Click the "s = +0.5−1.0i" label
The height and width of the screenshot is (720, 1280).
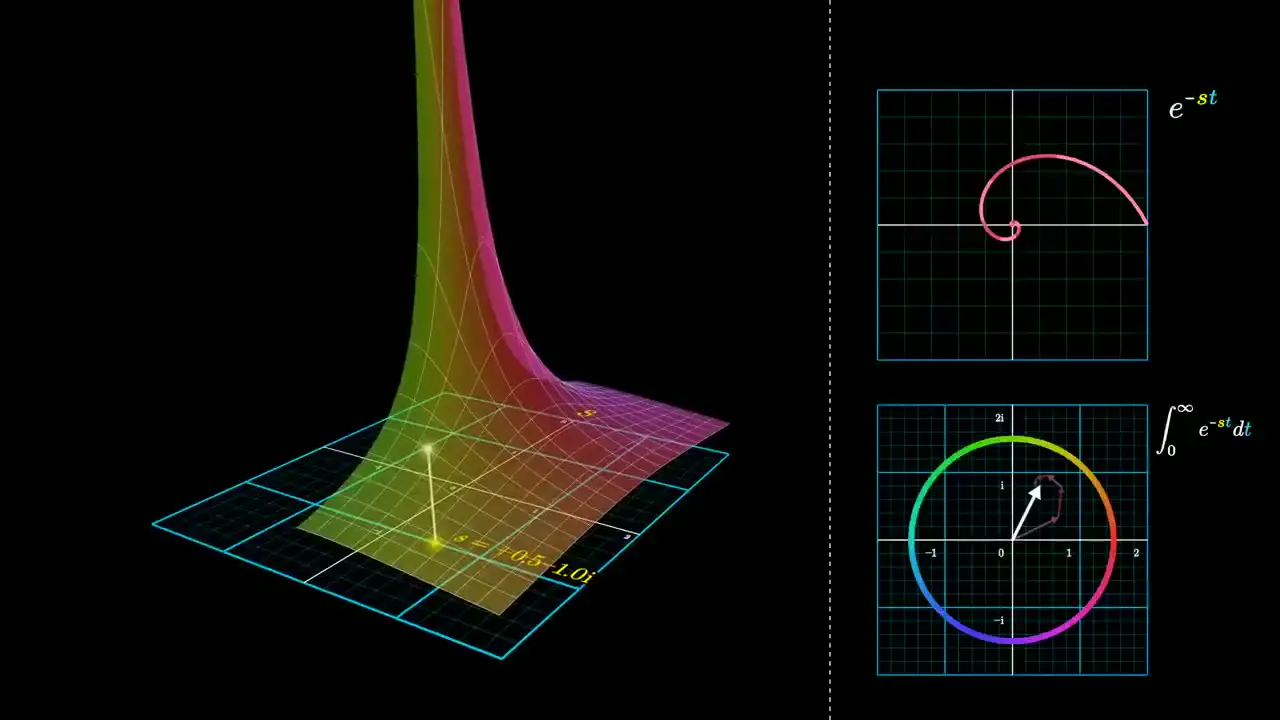point(525,558)
